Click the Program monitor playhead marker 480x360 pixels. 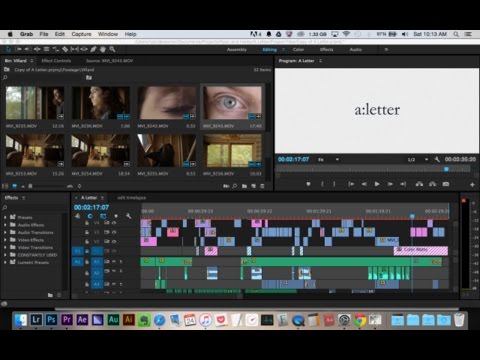point(446,169)
